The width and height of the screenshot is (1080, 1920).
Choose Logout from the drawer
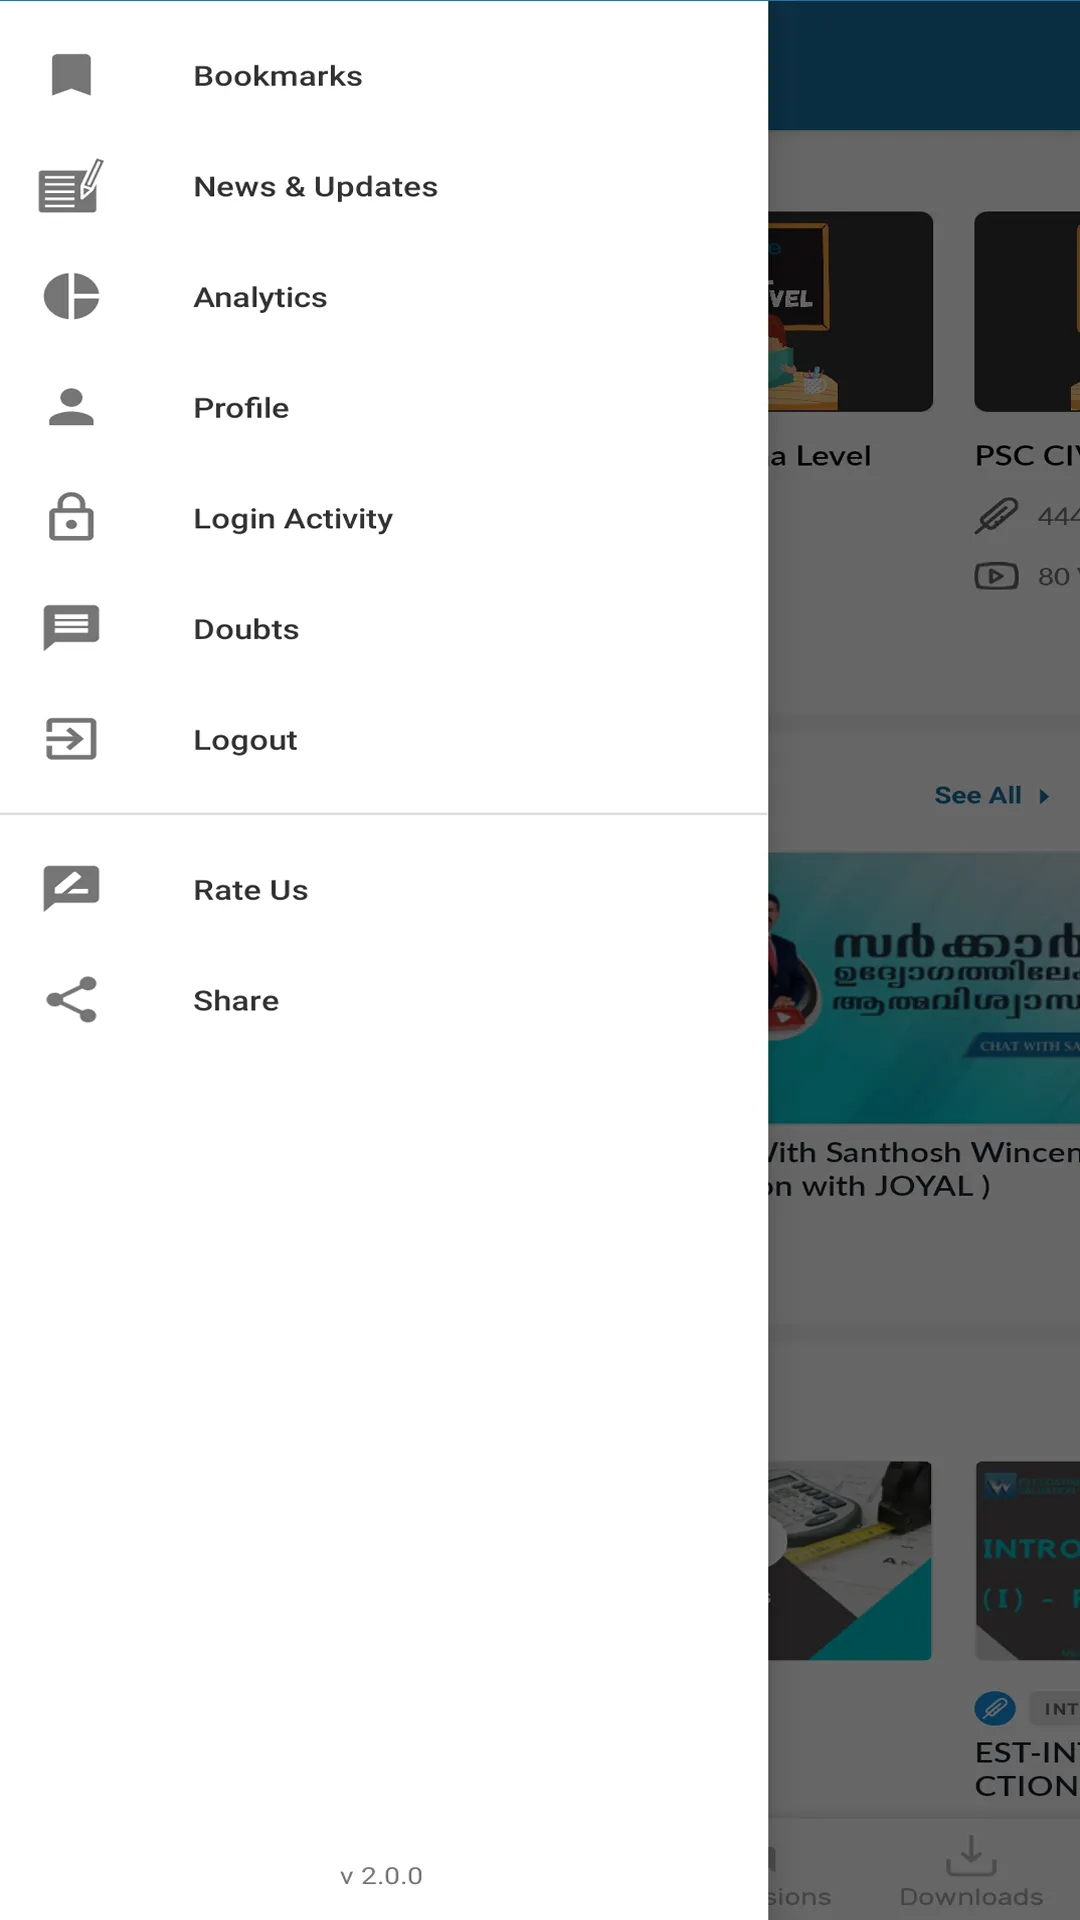pyautogui.click(x=245, y=741)
